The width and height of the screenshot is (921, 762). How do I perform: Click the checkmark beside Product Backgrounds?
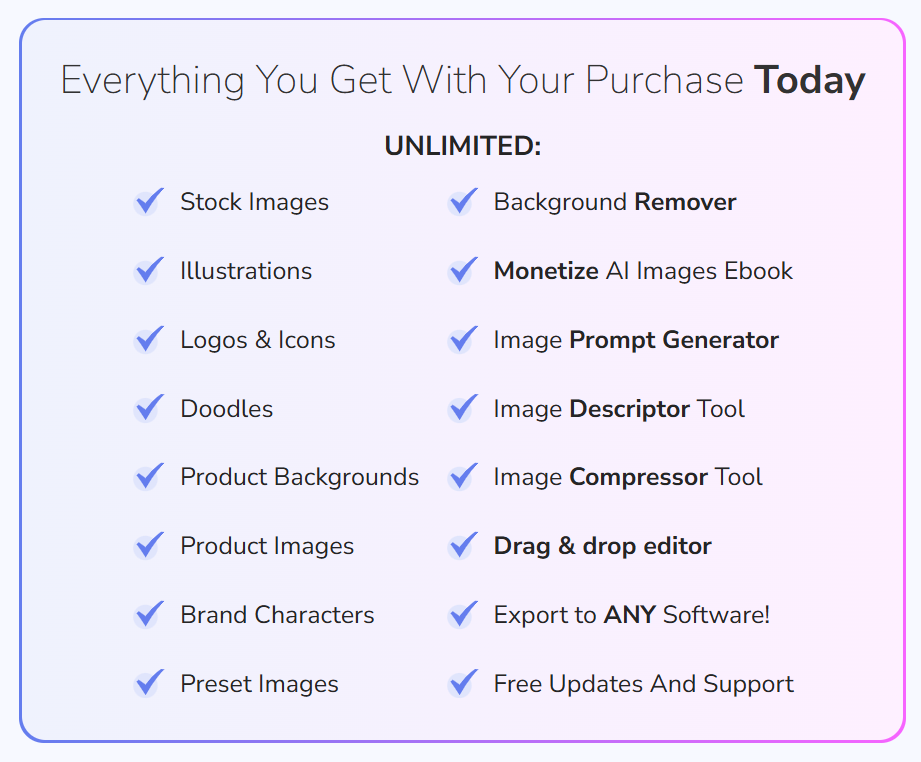point(149,477)
